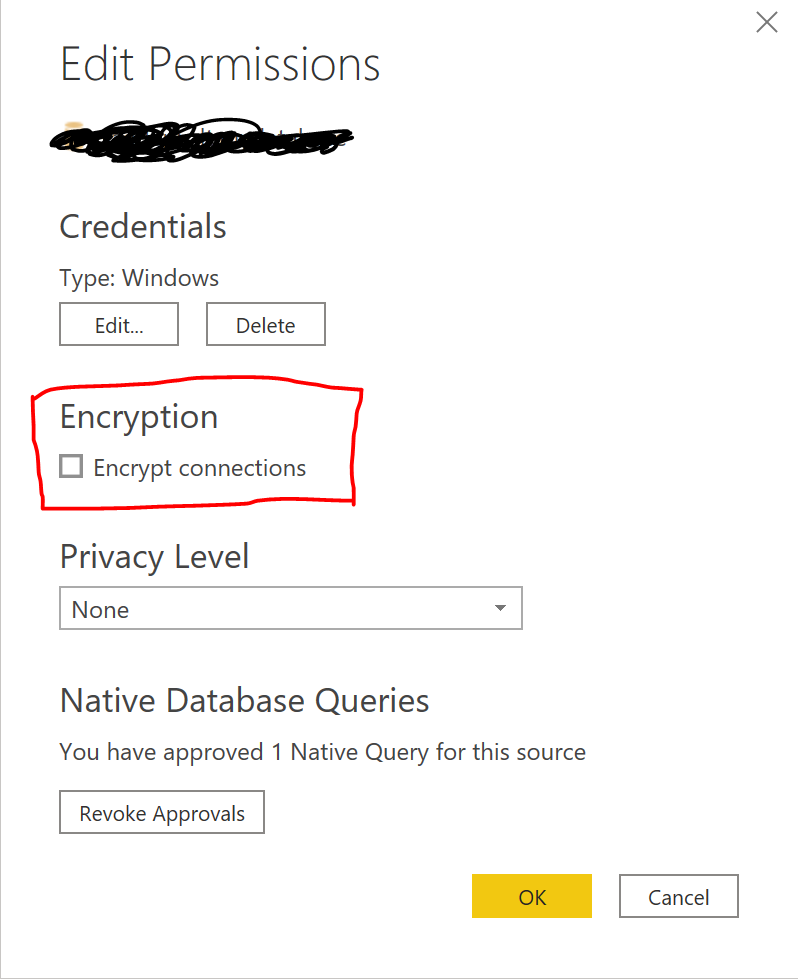This screenshot has height=979, width=798.
Task: Open the Privacy Level combo box
Action: point(291,608)
